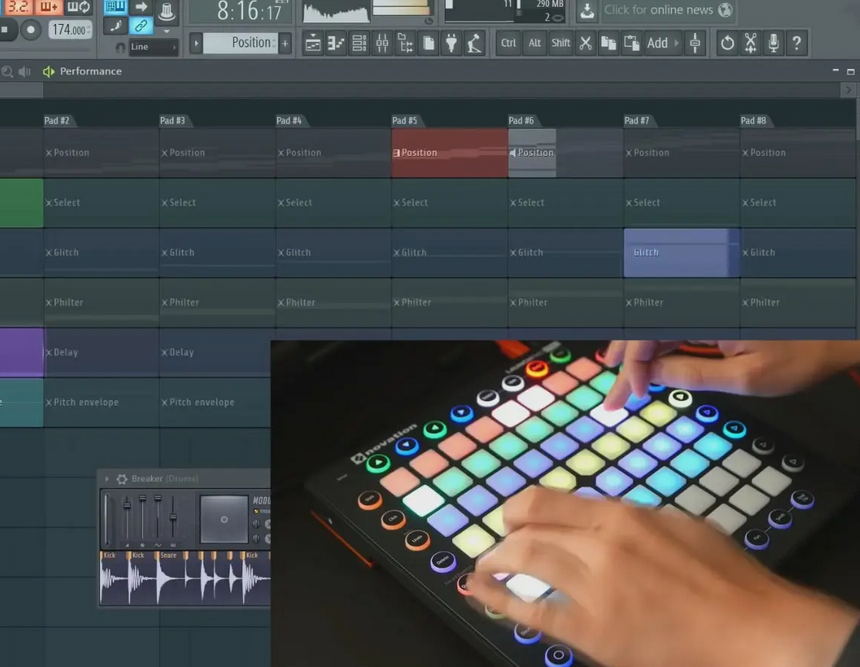Image resolution: width=860 pixels, height=667 pixels.
Task: Toggle the 3.2 recording countdown
Action: pos(18,7)
